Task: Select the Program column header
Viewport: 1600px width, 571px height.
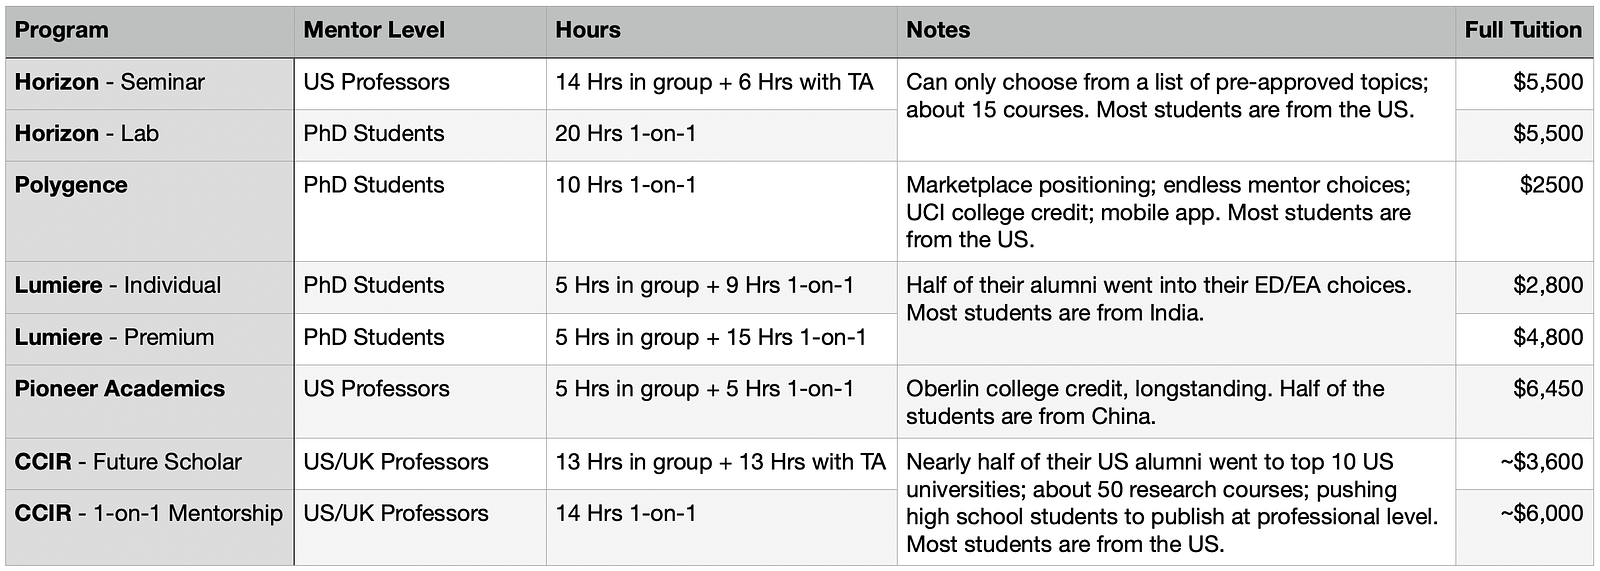Action: click(x=149, y=31)
